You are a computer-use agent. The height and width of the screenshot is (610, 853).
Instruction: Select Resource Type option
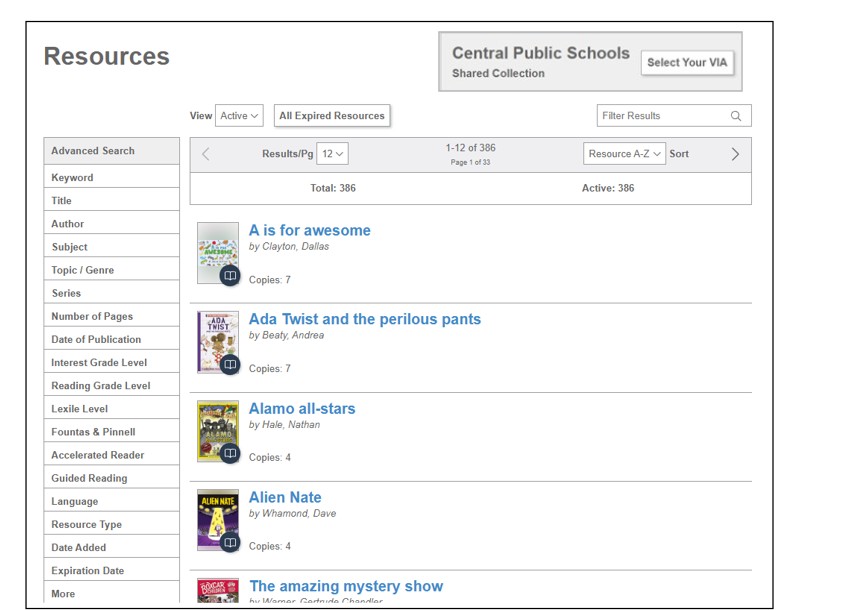(112, 524)
